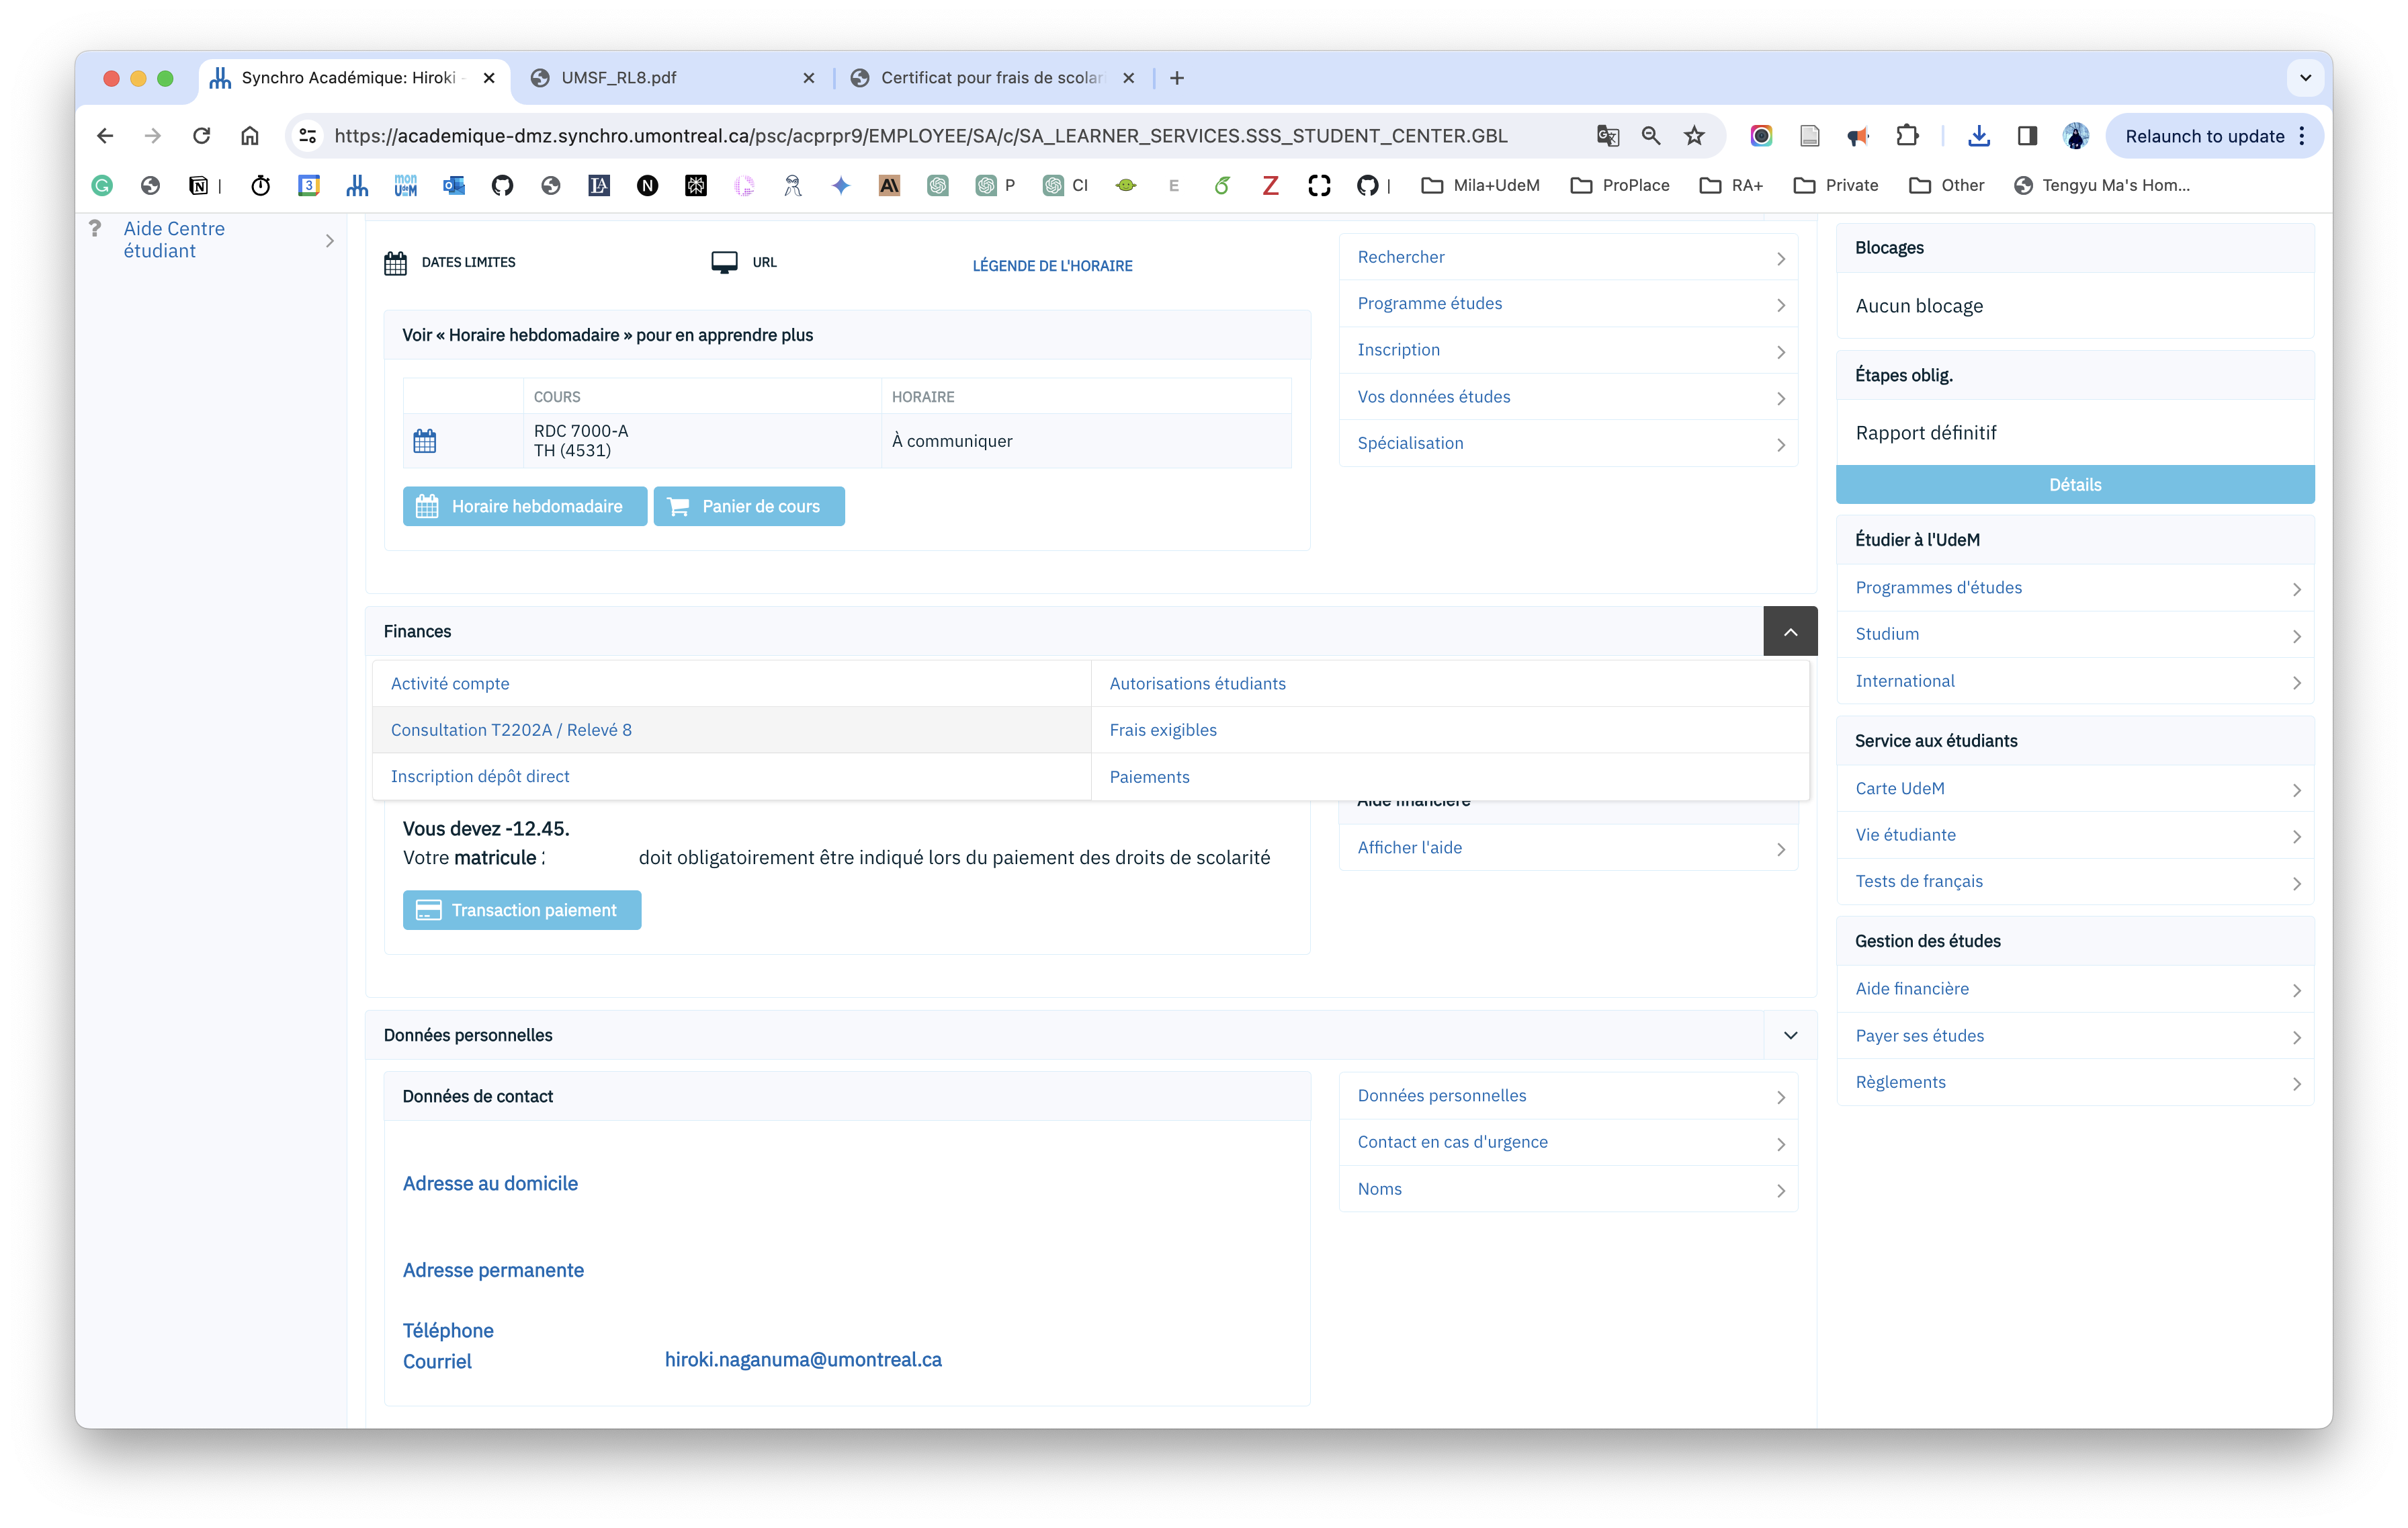Open the Outlook bookmark
Viewport: 2408px width, 1528px height.
454,185
